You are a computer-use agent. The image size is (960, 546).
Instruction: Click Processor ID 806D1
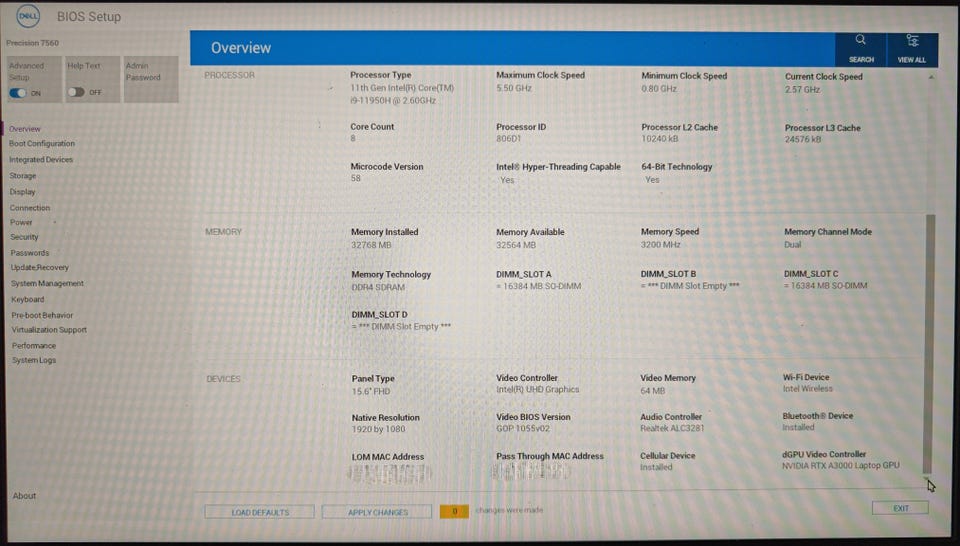click(509, 139)
